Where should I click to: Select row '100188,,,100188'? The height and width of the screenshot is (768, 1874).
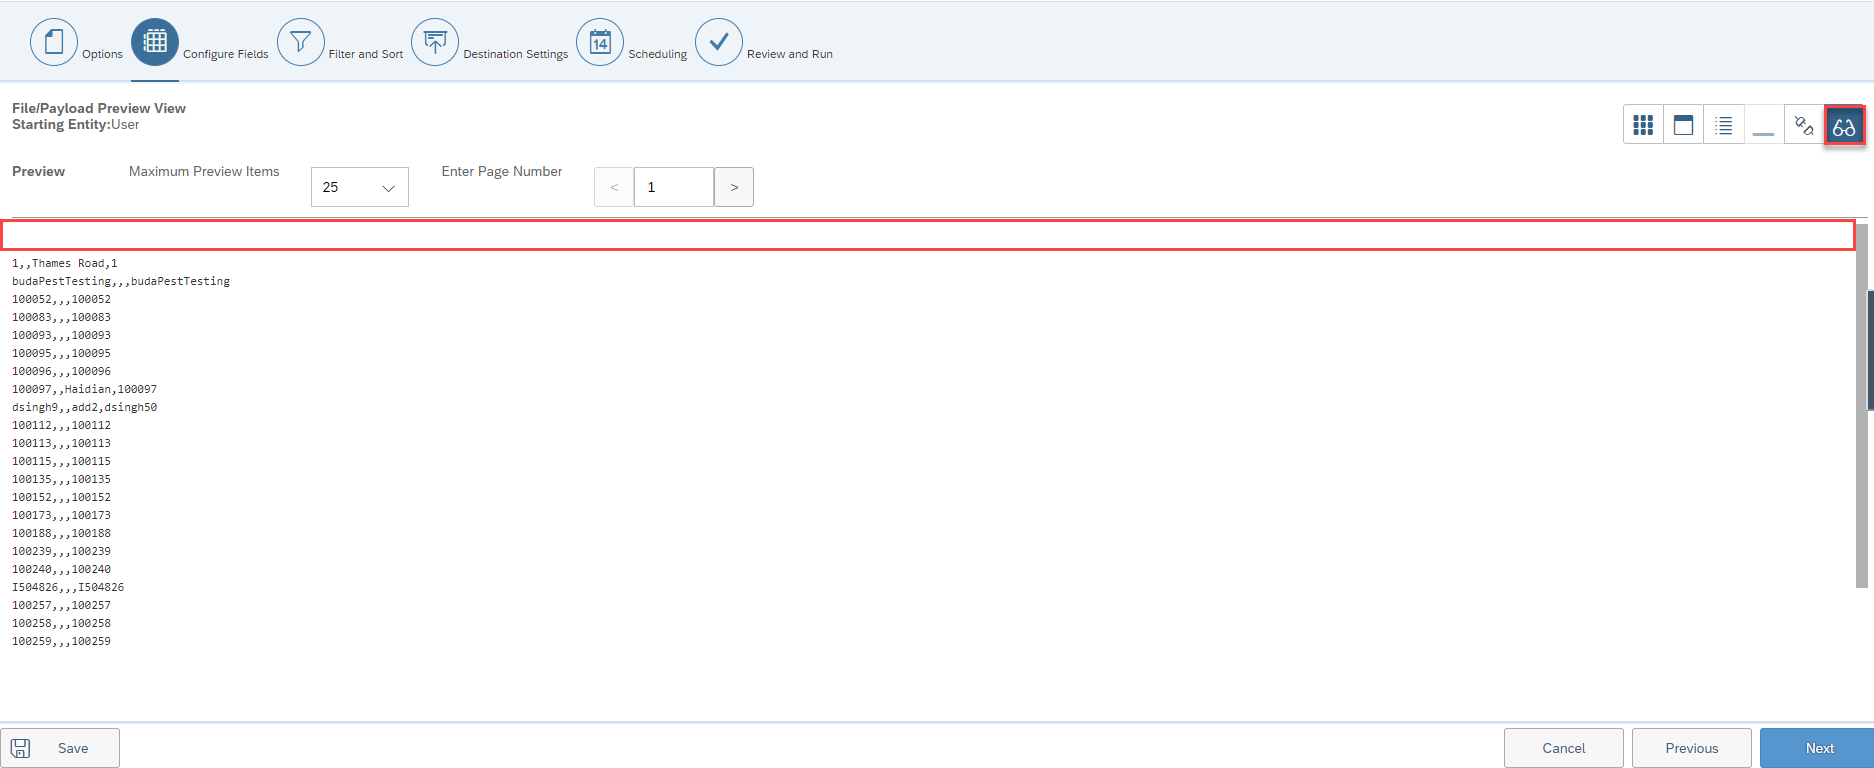(62, 533)
